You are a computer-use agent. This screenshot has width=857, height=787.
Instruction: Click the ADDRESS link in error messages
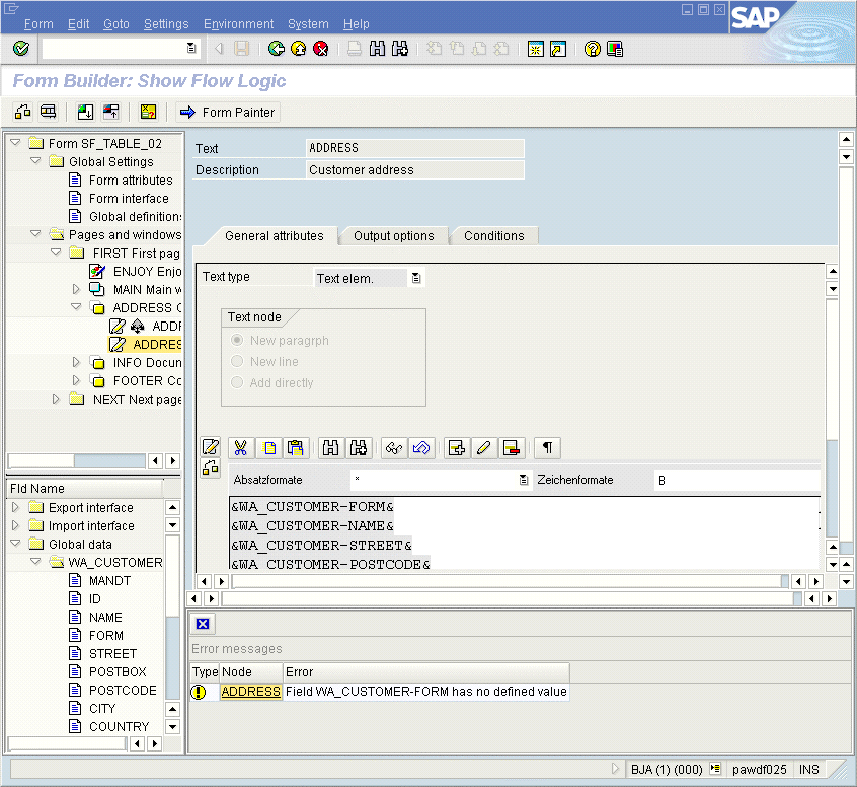pos(251,692)
